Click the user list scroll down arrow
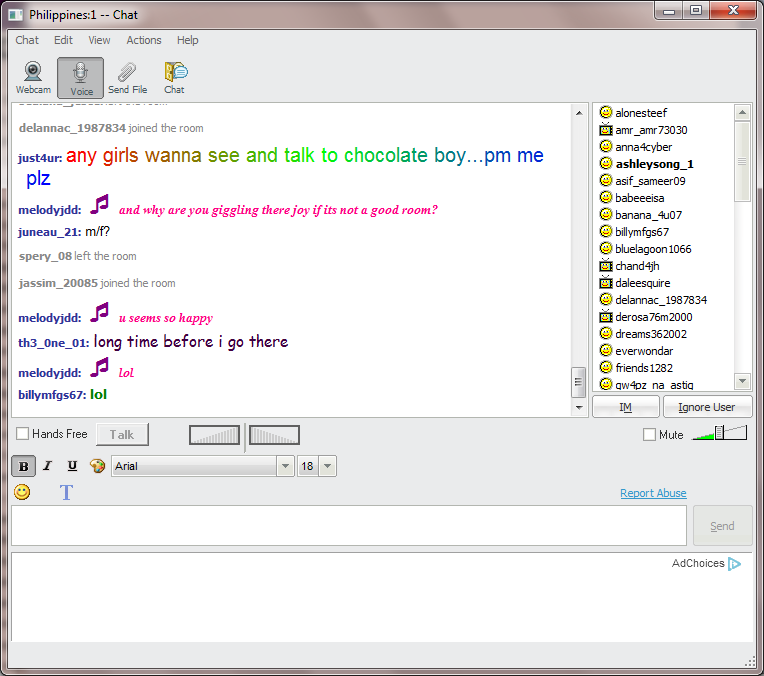764x676 pixels. (742, 381)
